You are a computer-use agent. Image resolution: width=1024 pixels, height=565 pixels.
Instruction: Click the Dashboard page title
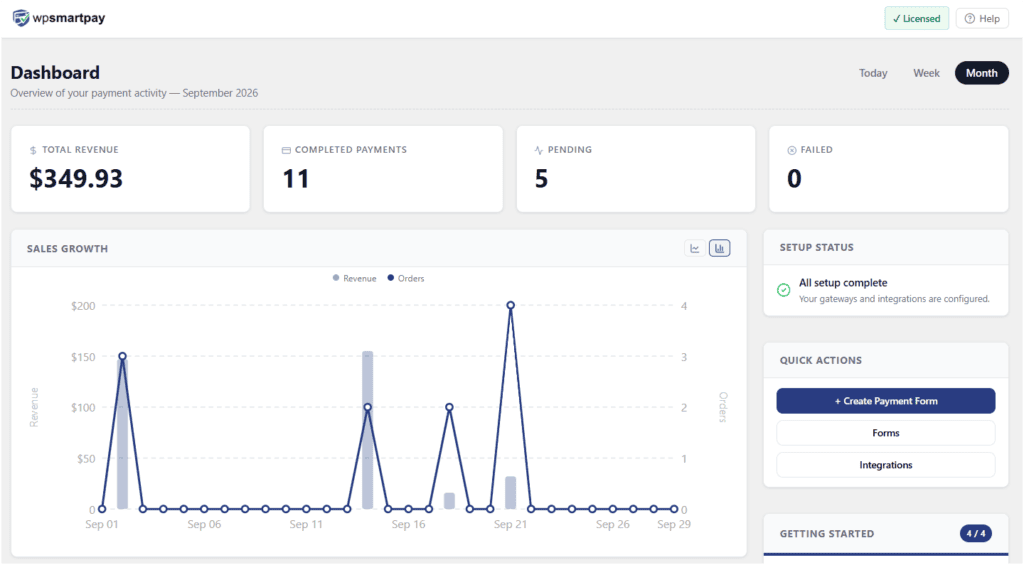(x=55, y=73)
